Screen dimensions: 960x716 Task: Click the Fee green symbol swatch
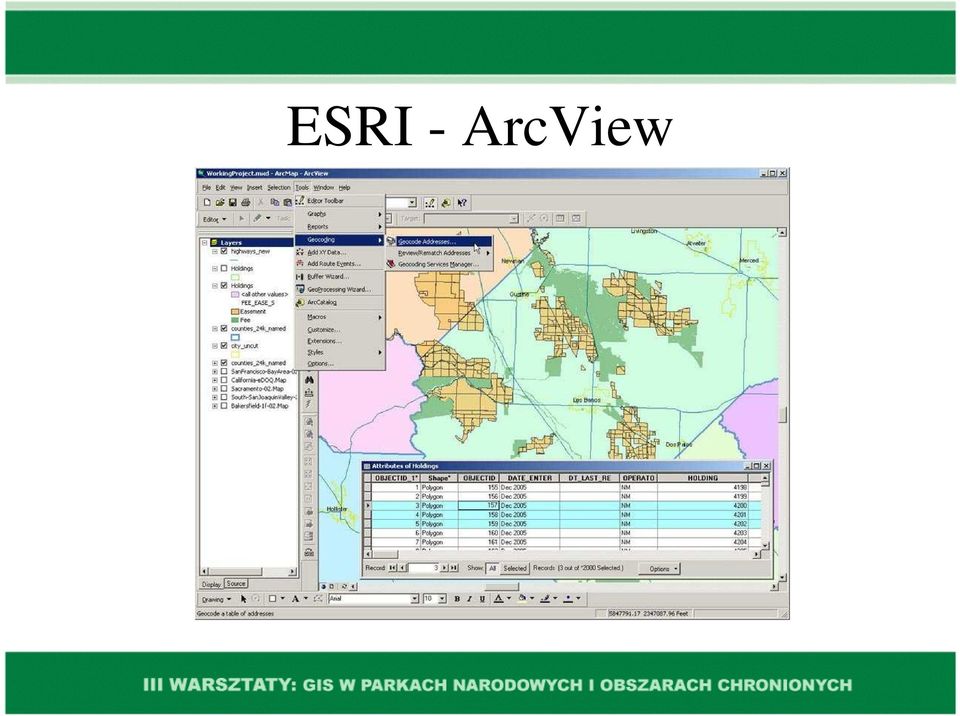[235, 320]
